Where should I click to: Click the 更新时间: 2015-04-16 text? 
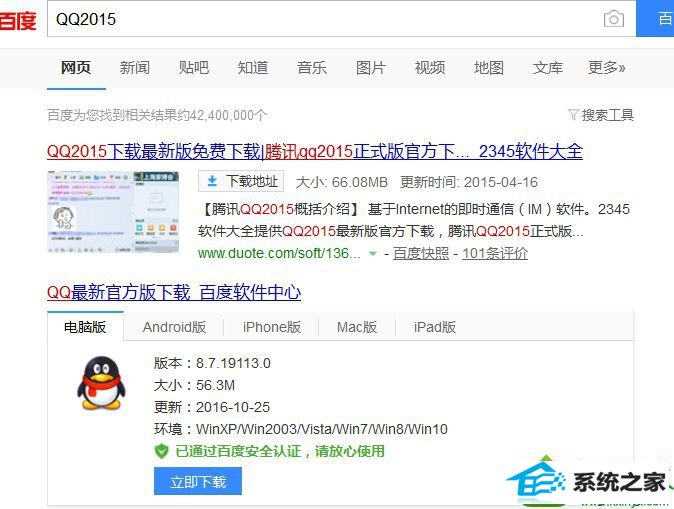click(469, 182)
